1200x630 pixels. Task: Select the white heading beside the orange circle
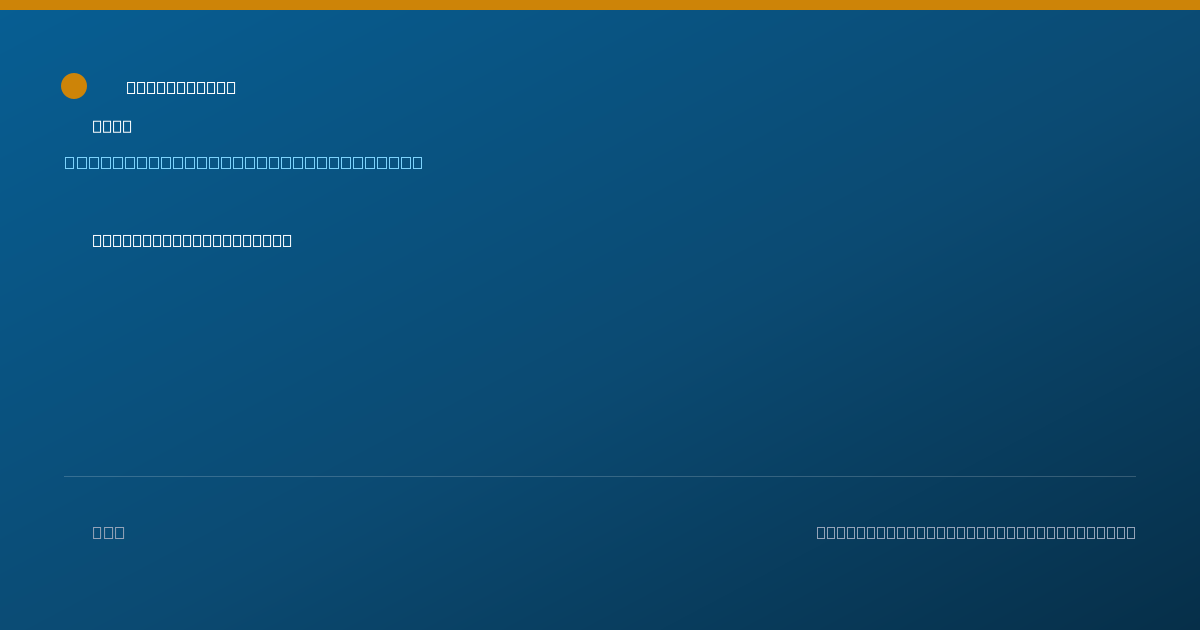pyautogui.click(x=181, y=87)
